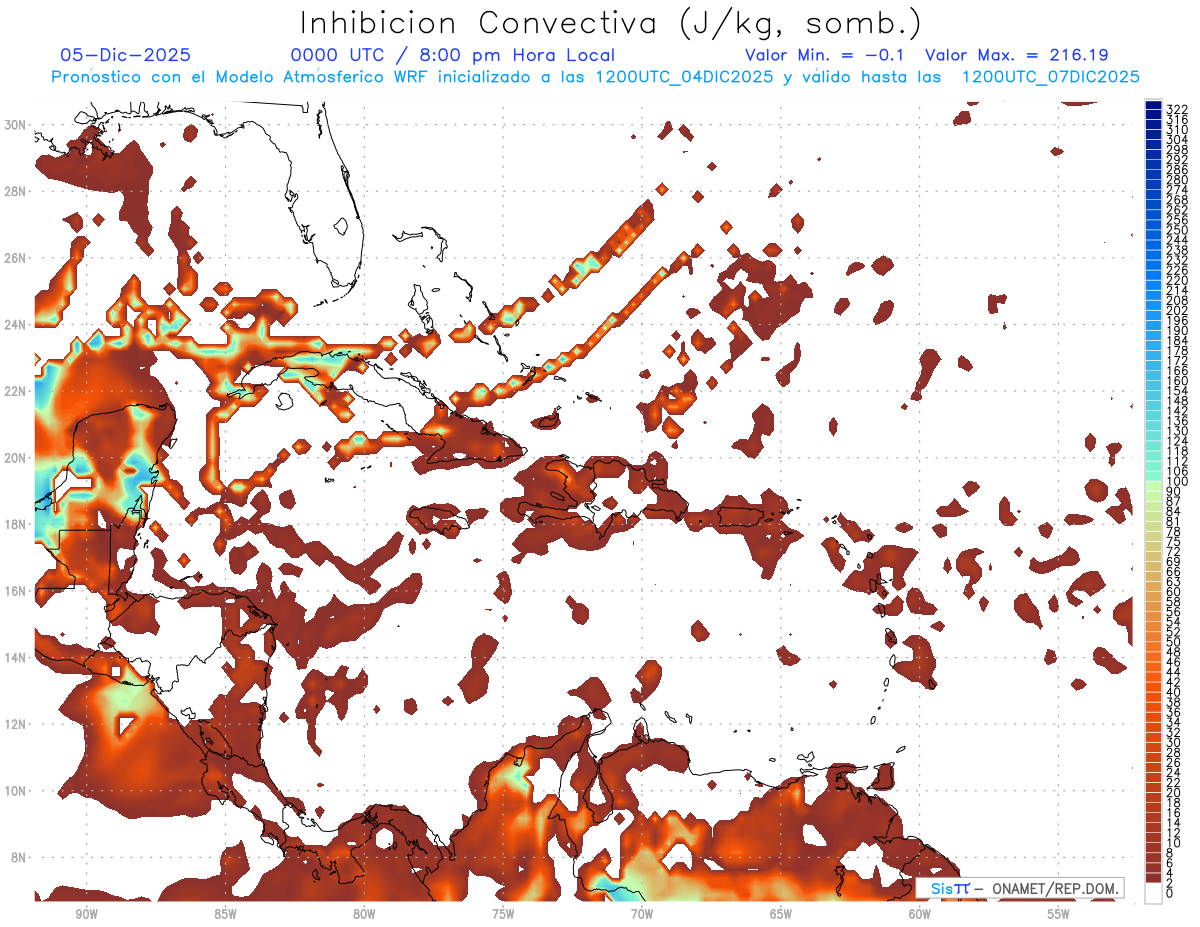The width and height of the screenshot is (1200, 927).
Task: Click the '14N' latitude label
Action: click(16, 657)
